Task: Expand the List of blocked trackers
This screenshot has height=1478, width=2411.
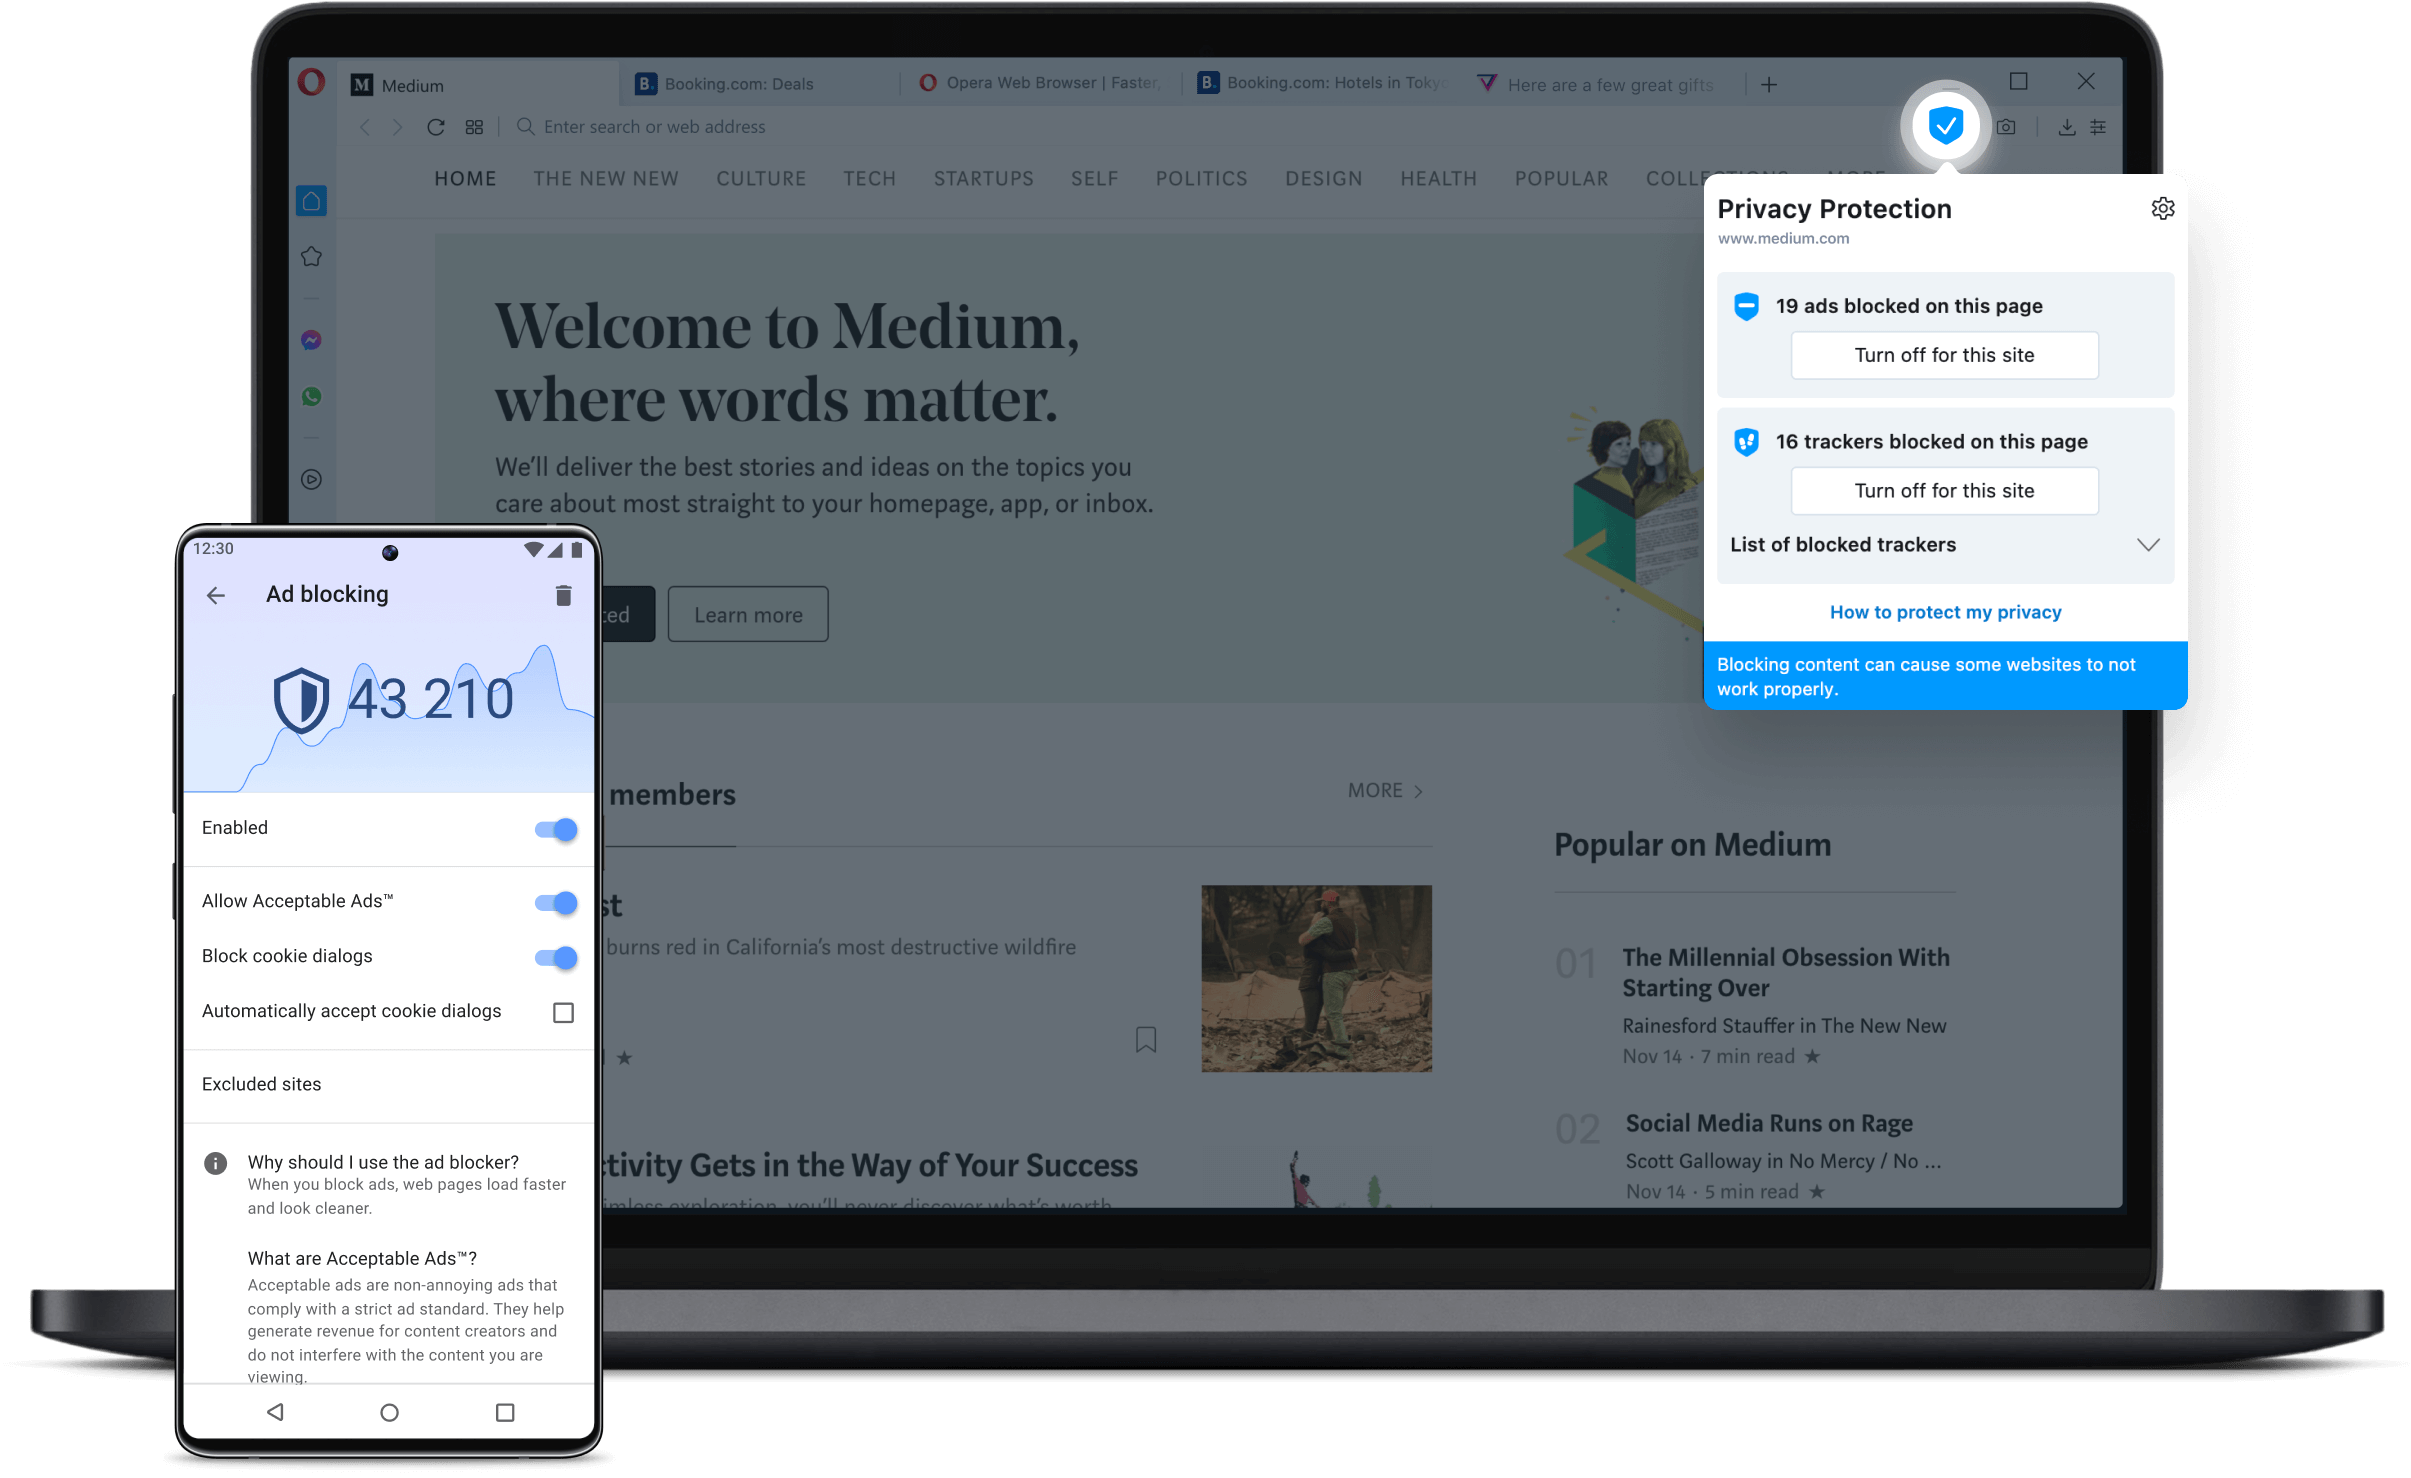Action: 2148,545
